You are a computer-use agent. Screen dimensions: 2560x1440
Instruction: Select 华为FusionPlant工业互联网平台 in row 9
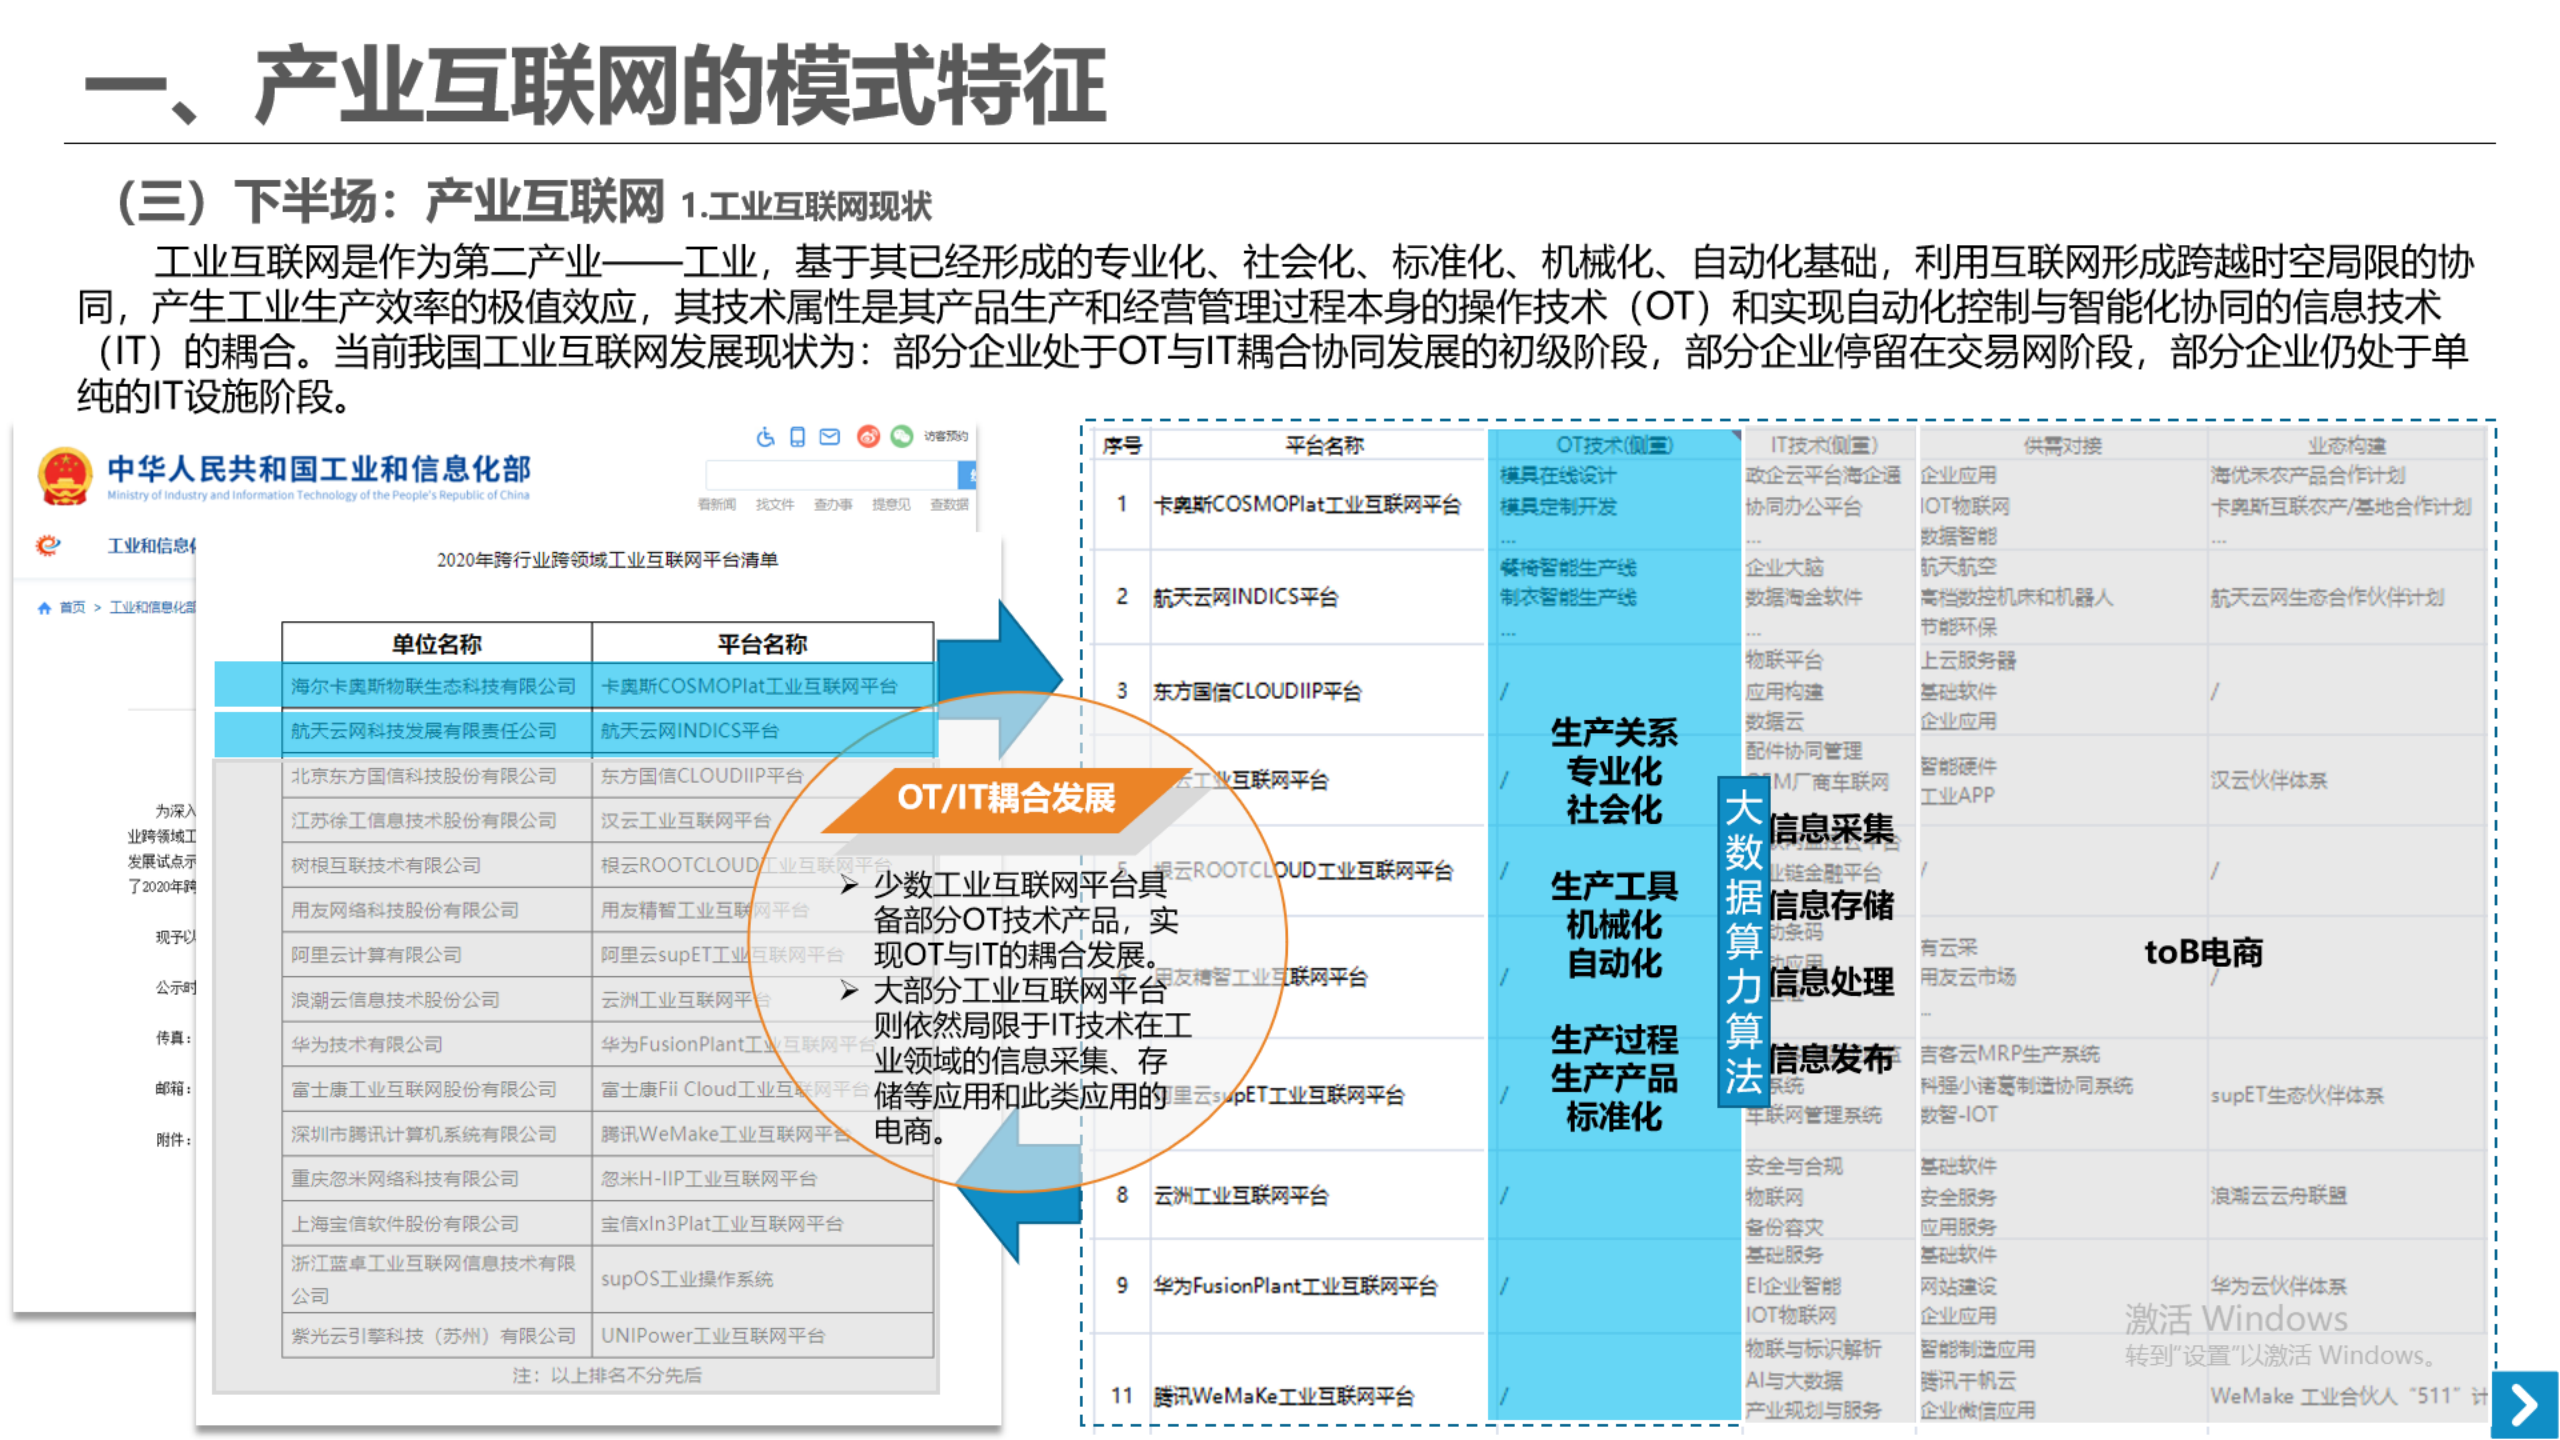(x=1295, y=1286)
